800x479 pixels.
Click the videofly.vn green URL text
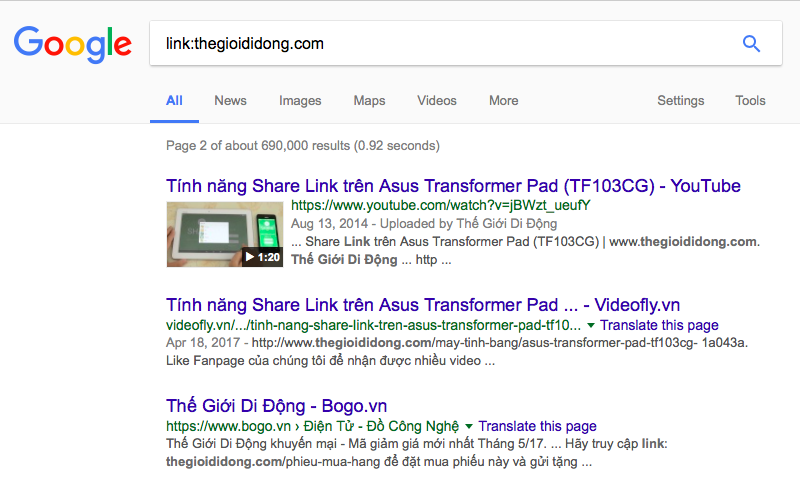point(373,325)
